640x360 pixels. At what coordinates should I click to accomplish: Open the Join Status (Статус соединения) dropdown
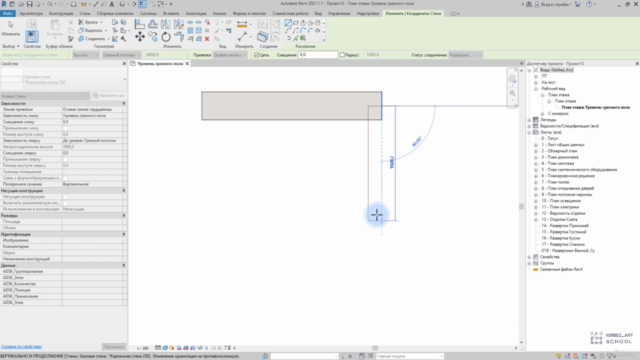[x=465, y=55]
